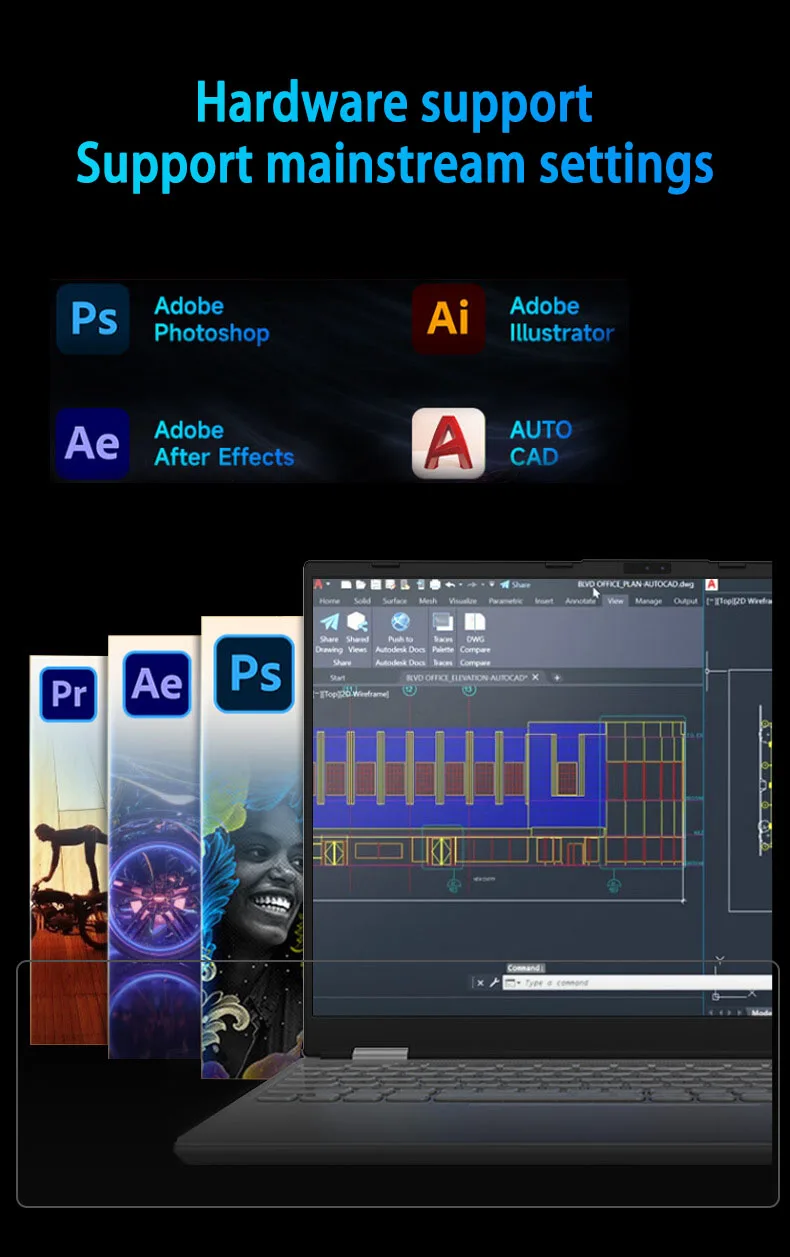Click the Share panel title in ribbon

[x=342, y=662]
